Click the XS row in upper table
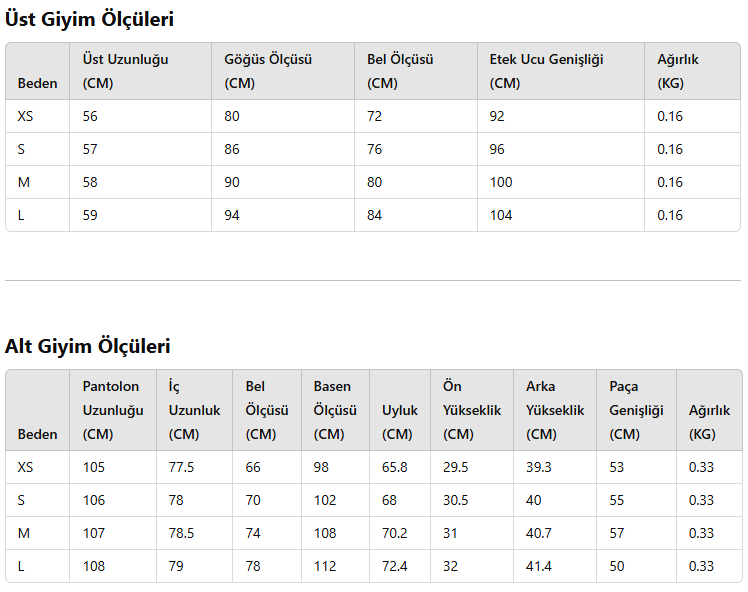Viewport: 748px width, 592px height. (x=373, y=116)
